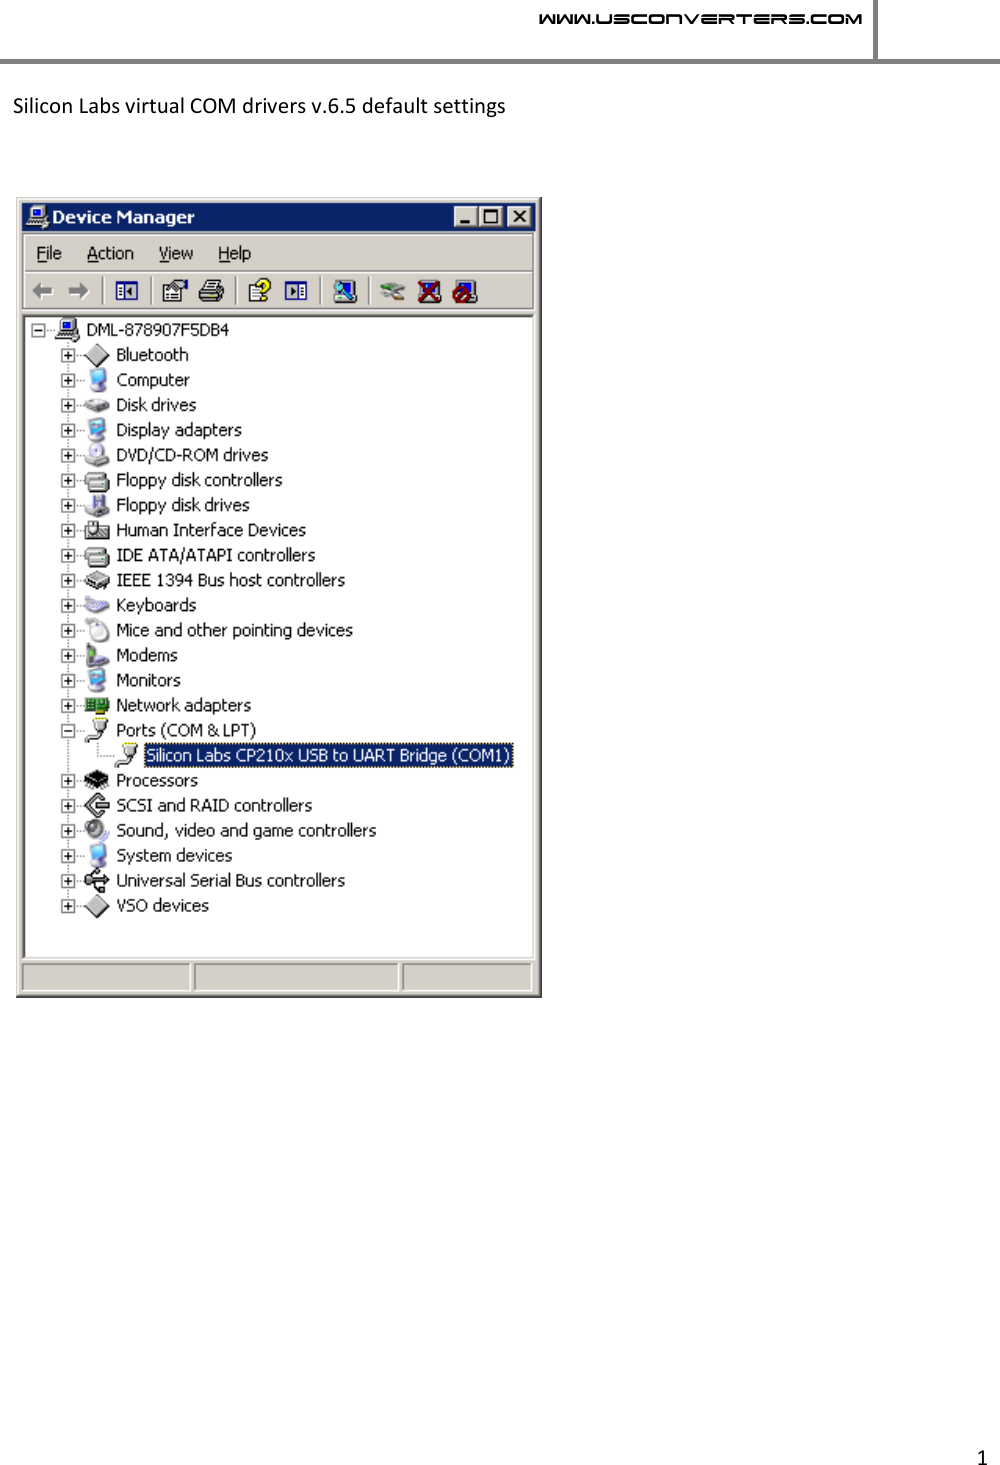Open the View menu

[176, 253]
